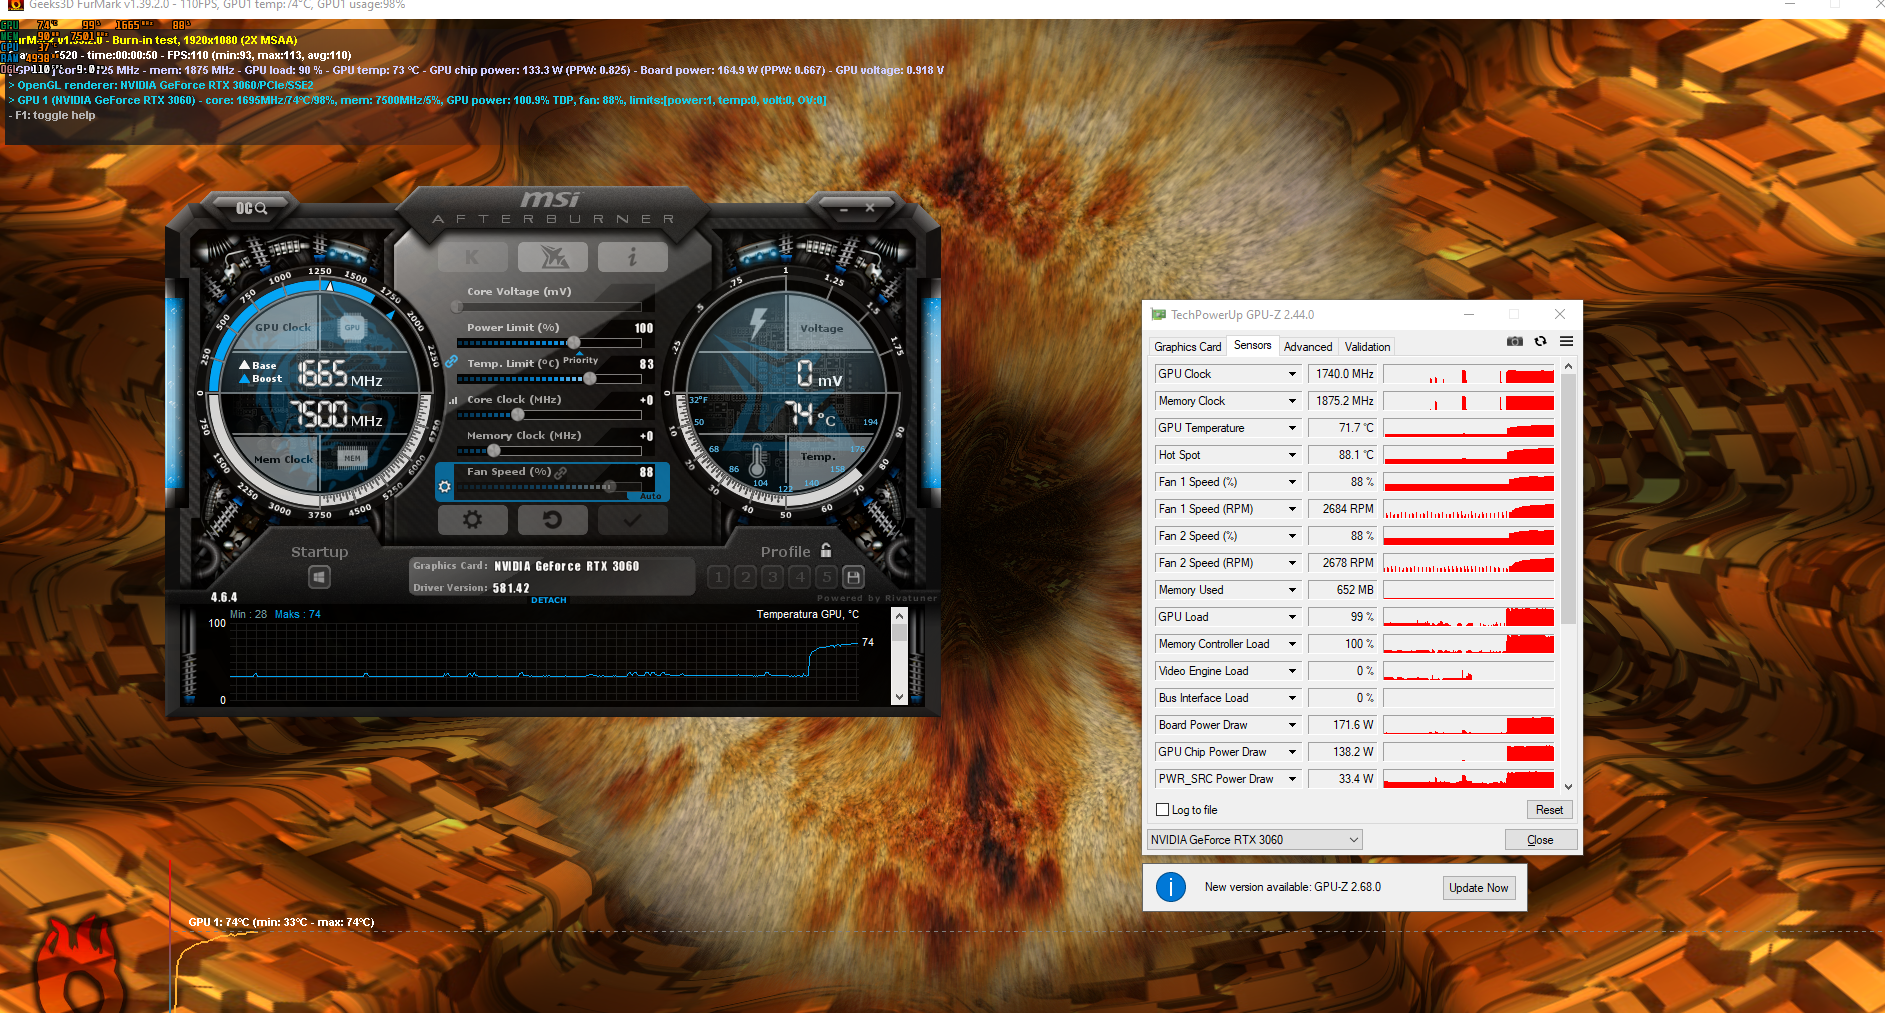The width and height of the screenshot is (1885, 1013).
Task: Click the GPU chip icon in the clock gauge
Action: tap(352, 327)
